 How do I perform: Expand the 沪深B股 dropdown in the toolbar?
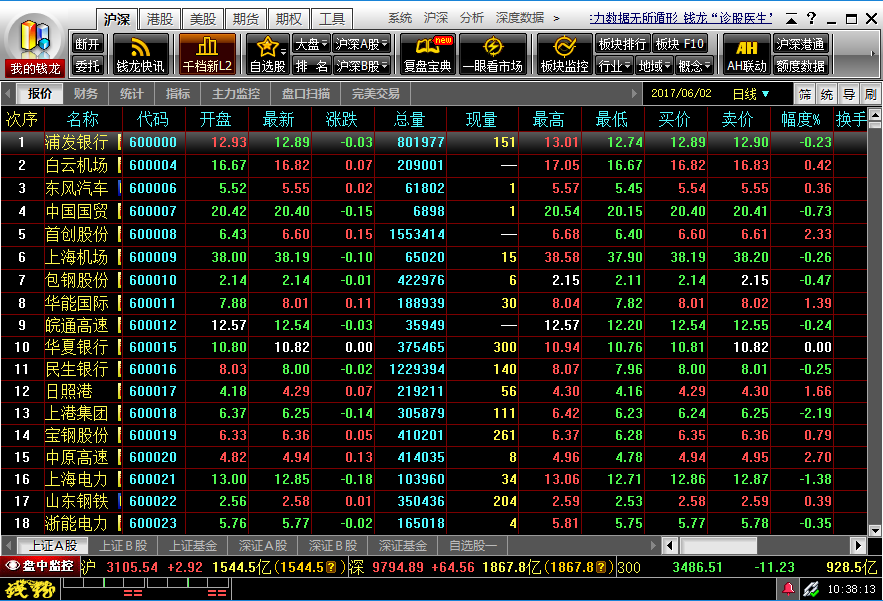(x=361, y=66)
